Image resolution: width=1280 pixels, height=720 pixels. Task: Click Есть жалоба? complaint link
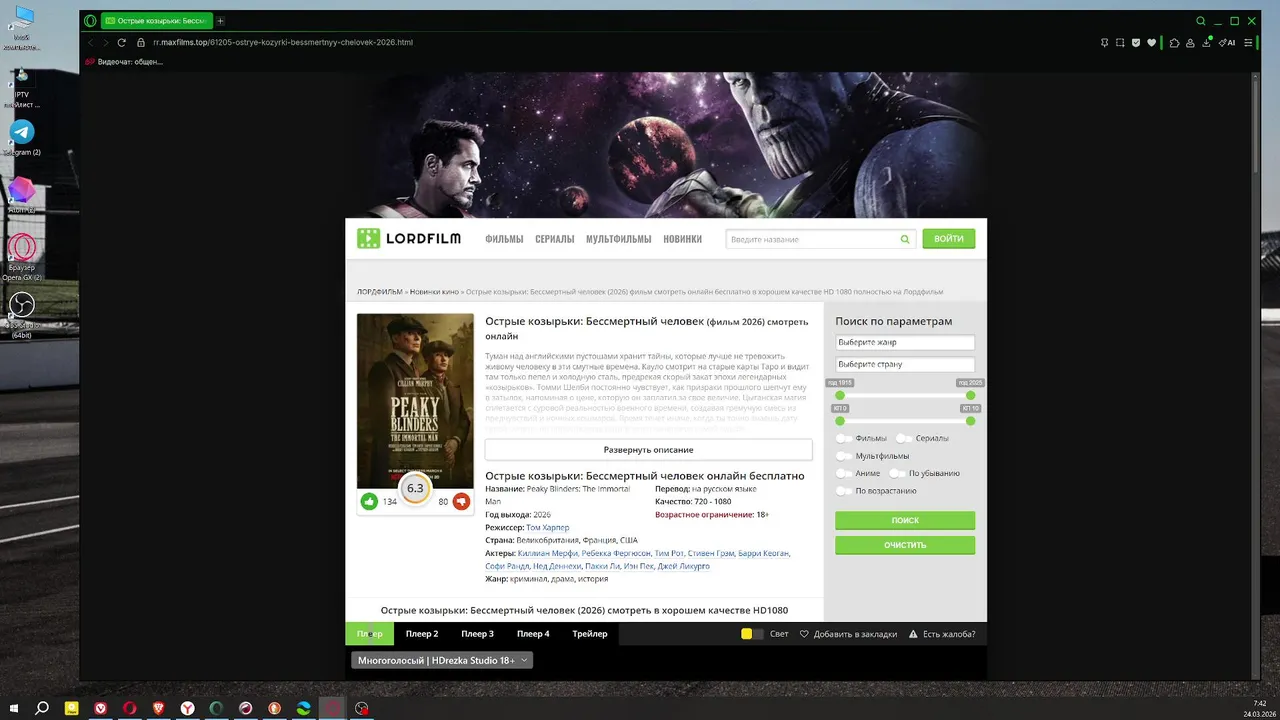[941, 634]
